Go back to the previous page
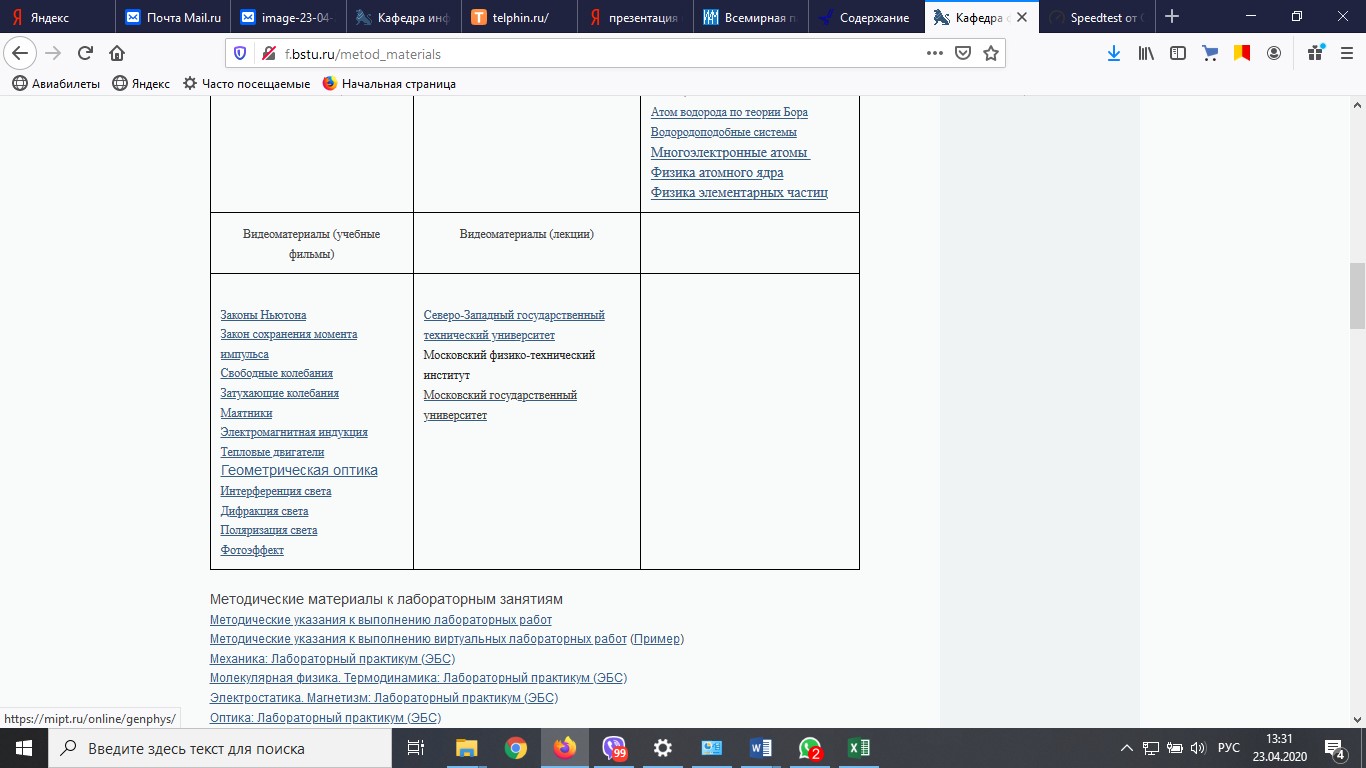This screenshot has height=768, width=1366. [x=21, y=54]
